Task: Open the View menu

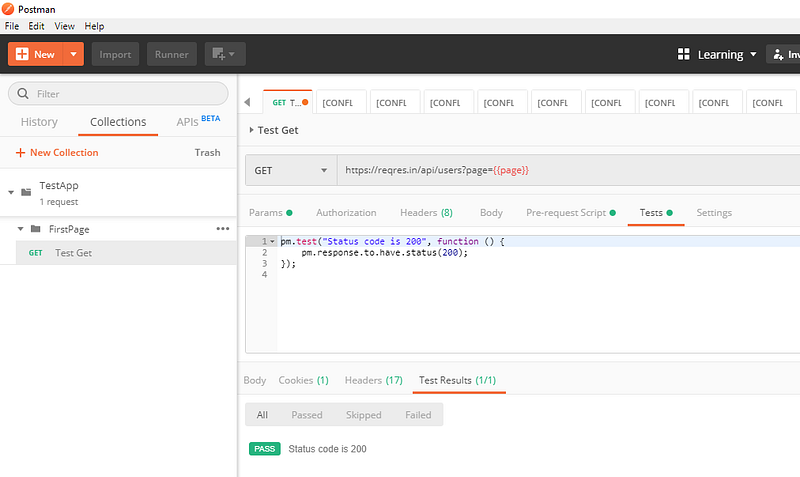Action: [x=65, y=26]
